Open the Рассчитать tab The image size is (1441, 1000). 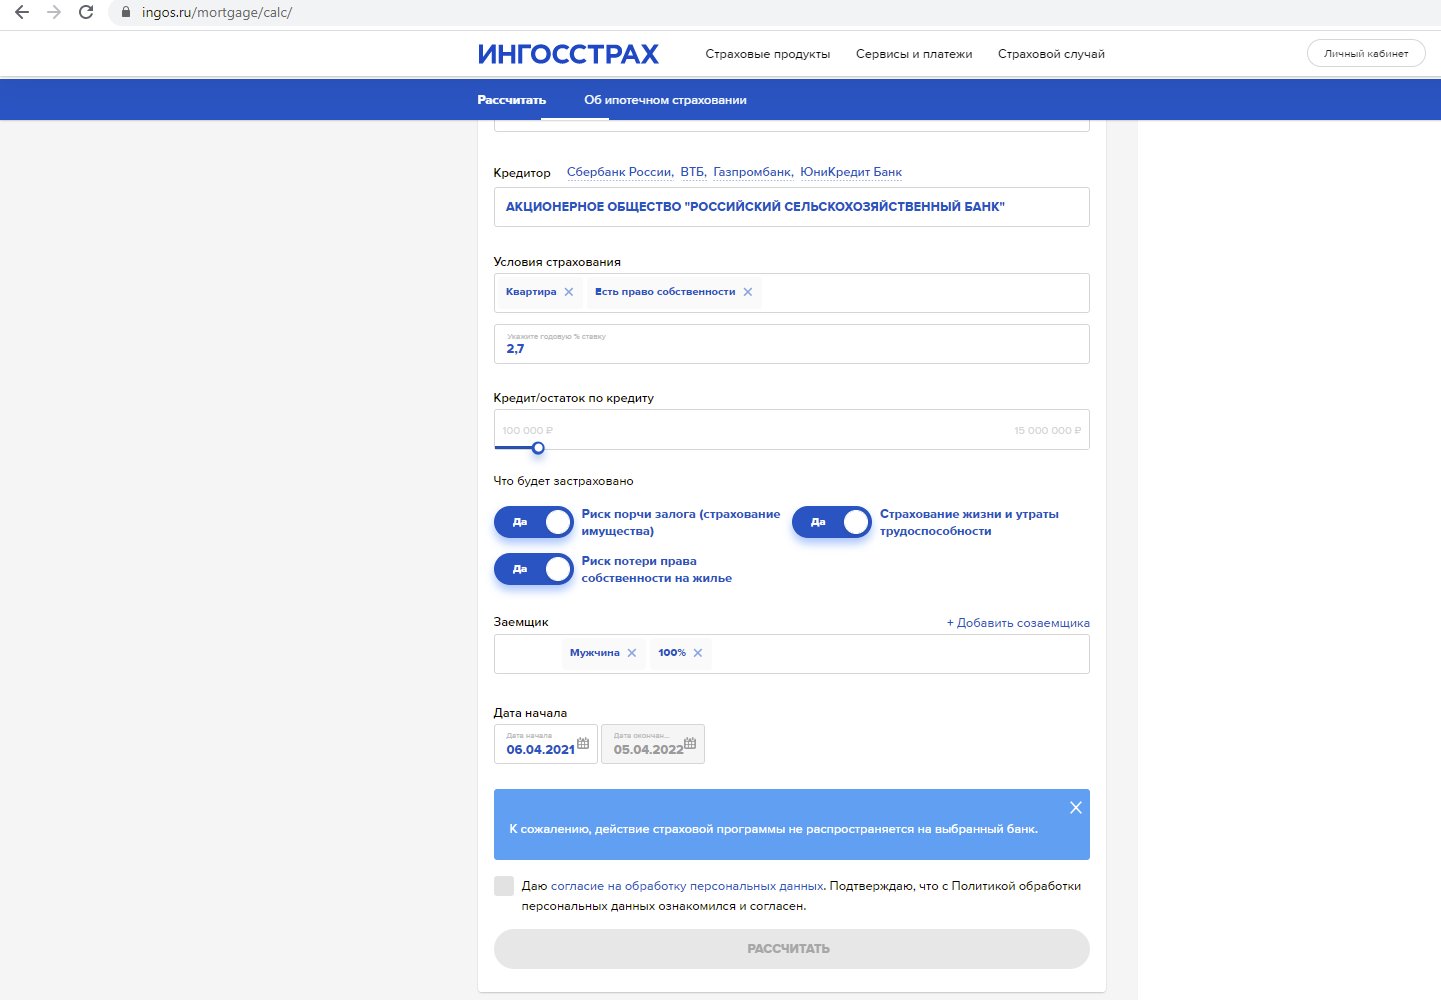coord(512,100)
